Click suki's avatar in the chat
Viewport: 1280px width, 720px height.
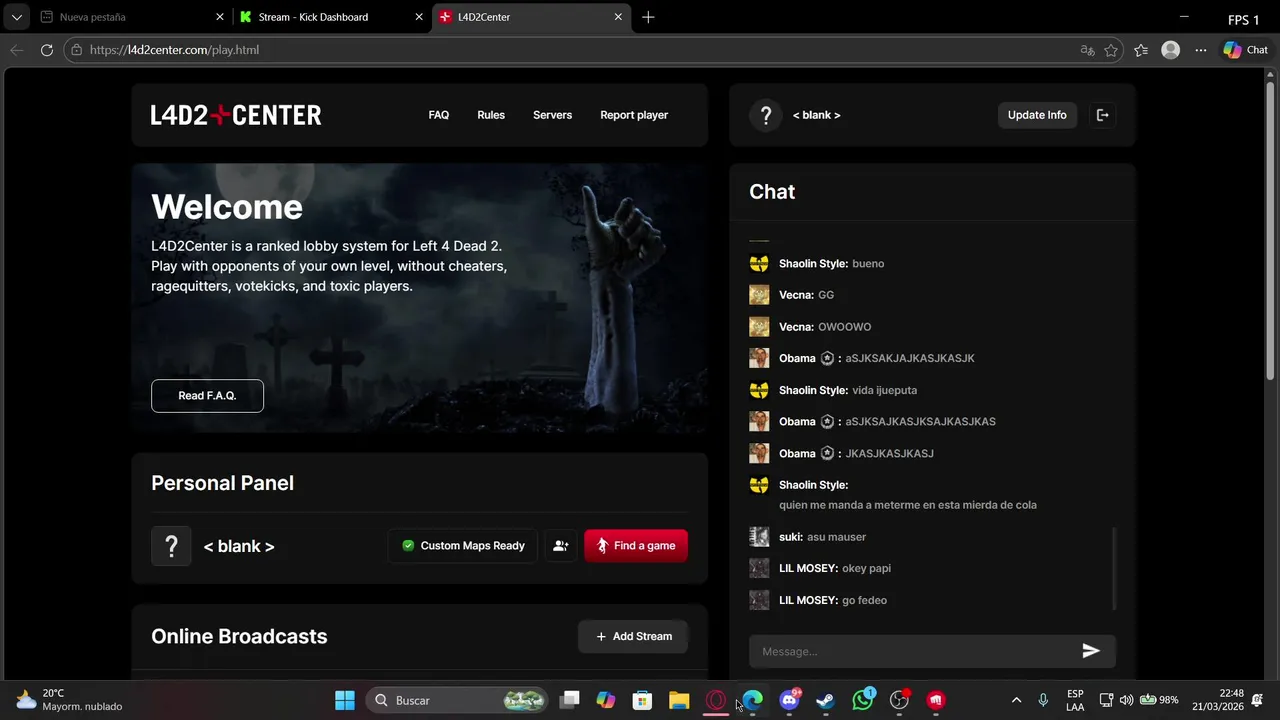coord(759,537)
